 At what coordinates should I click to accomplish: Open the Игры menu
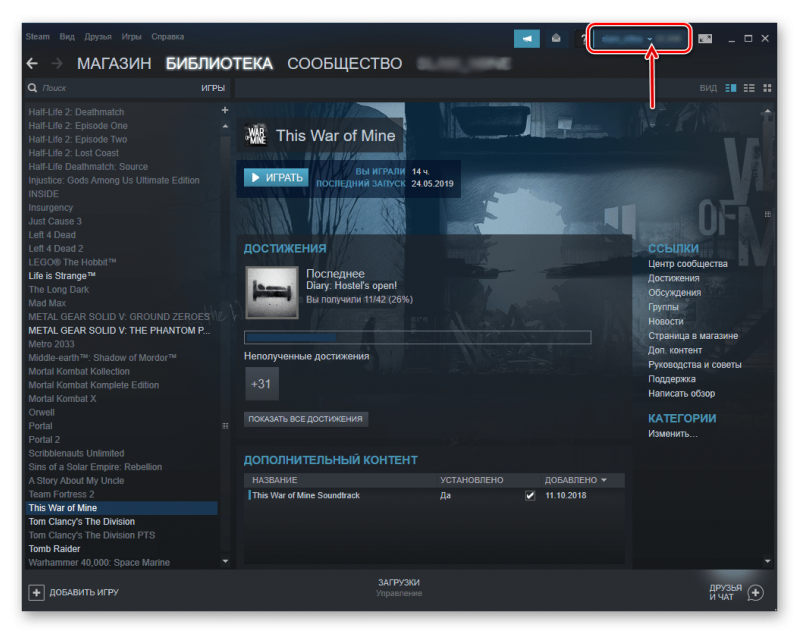[131, 37]
